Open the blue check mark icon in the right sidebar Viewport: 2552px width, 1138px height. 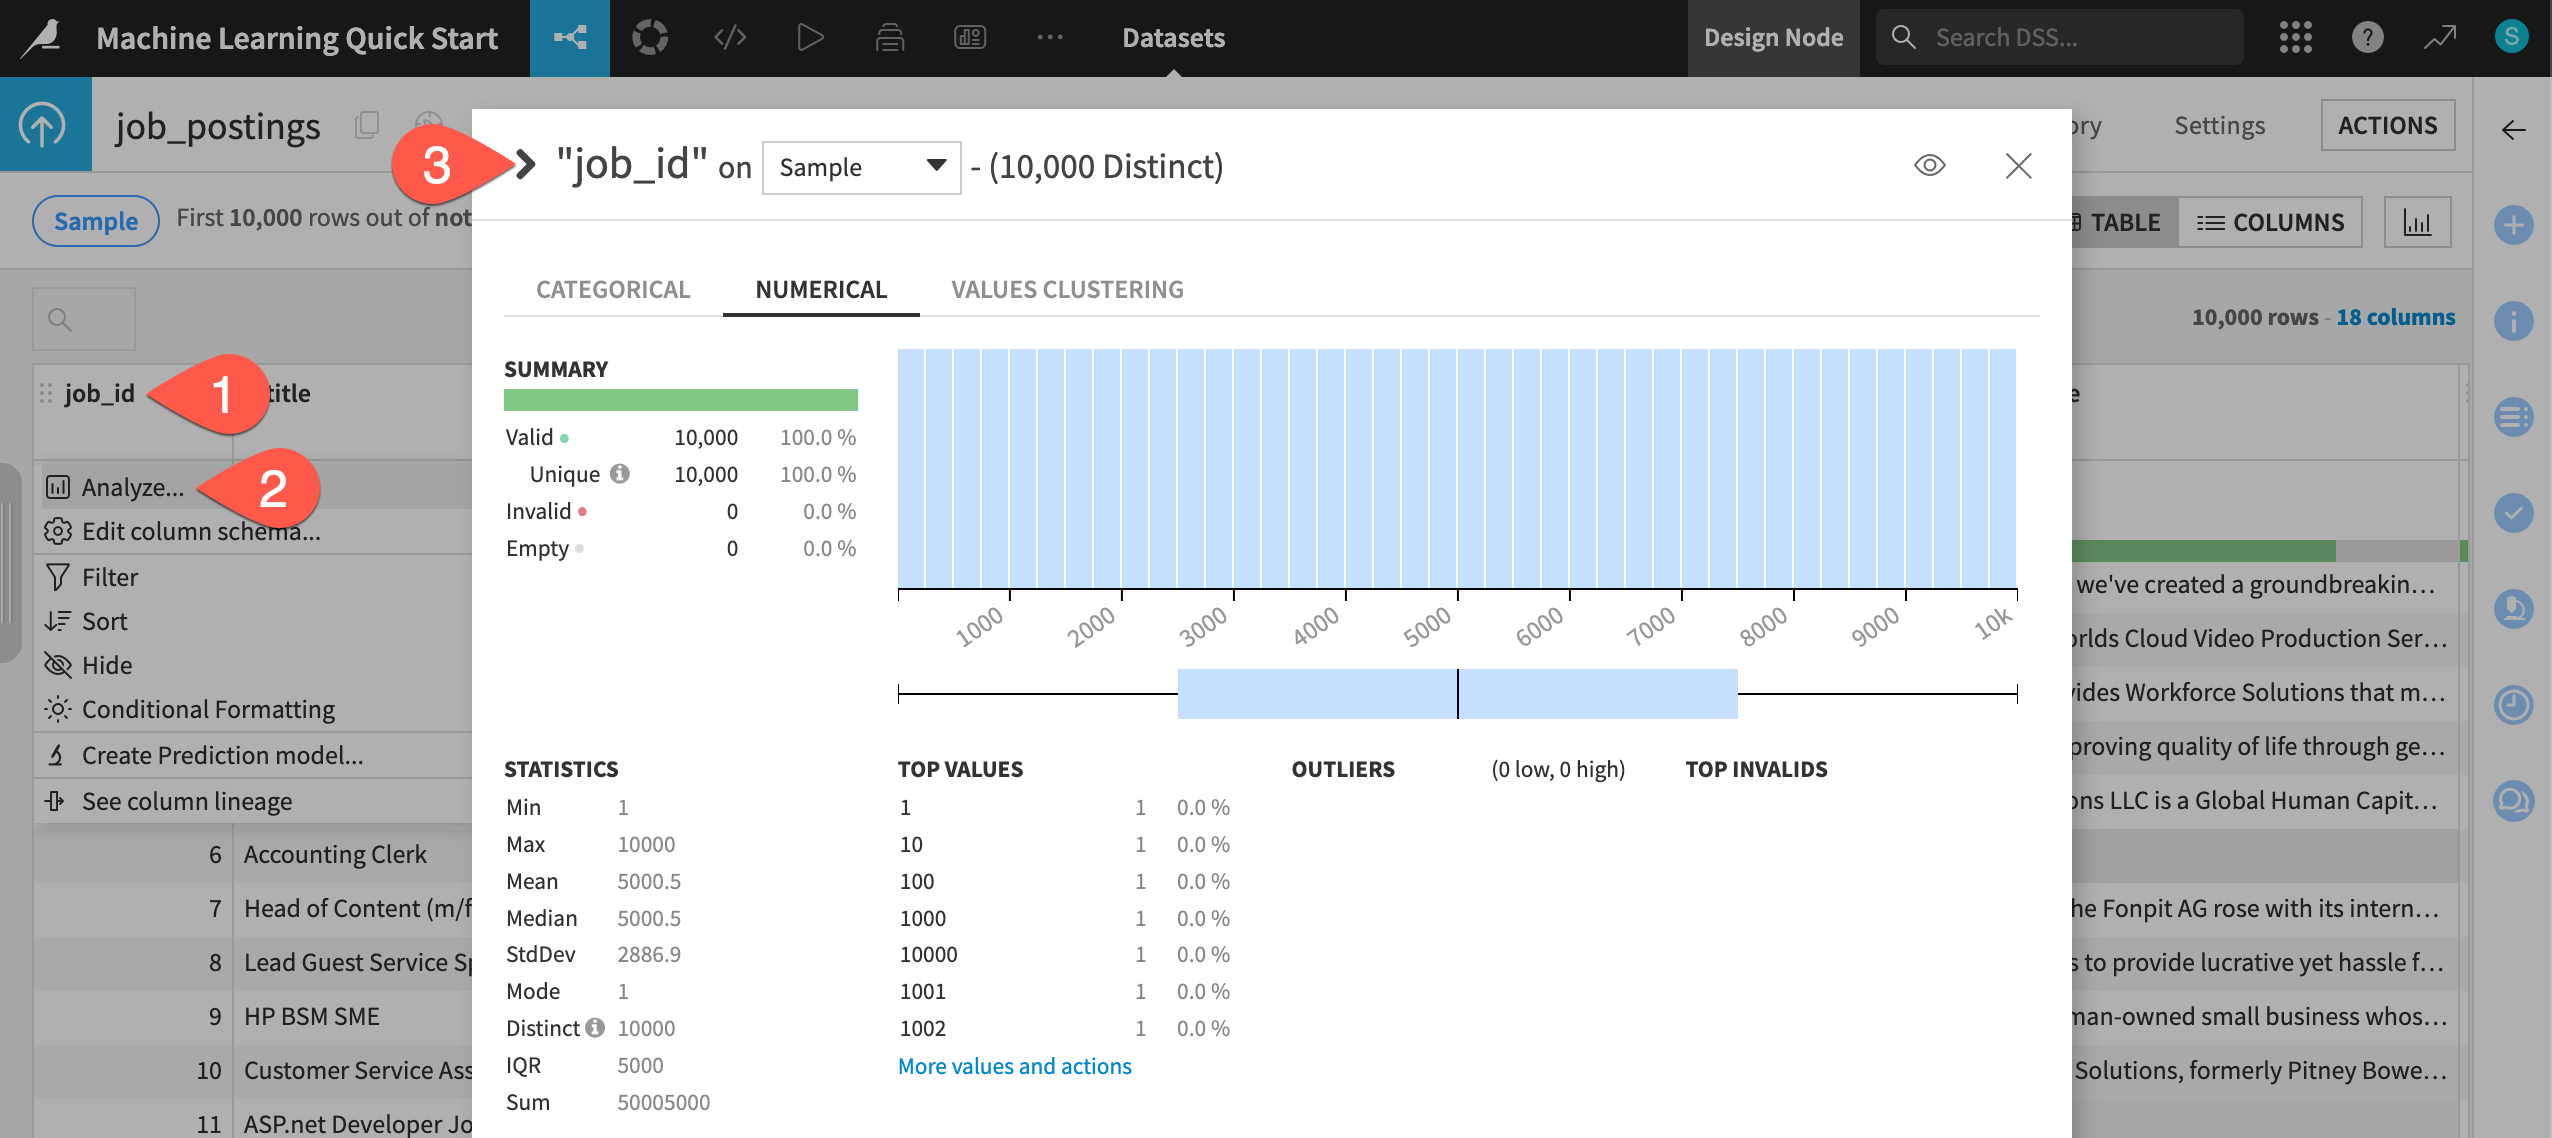coord(2513,513)
